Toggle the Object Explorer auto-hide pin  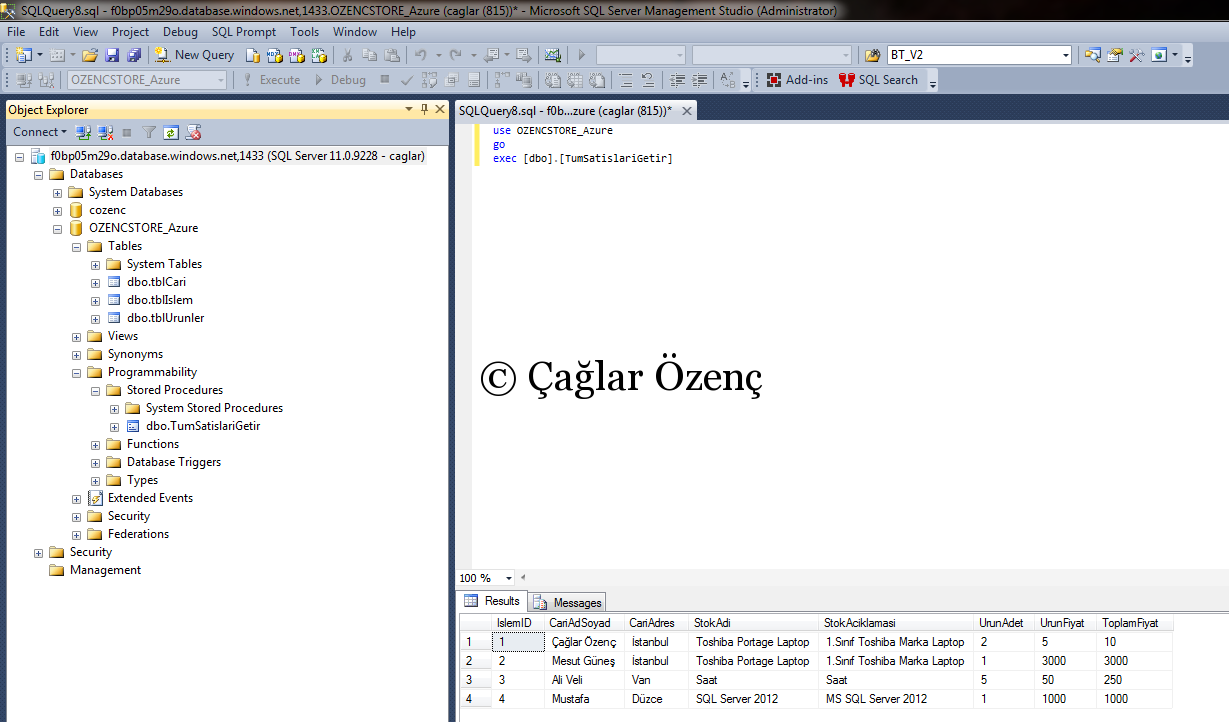(424, 110)
